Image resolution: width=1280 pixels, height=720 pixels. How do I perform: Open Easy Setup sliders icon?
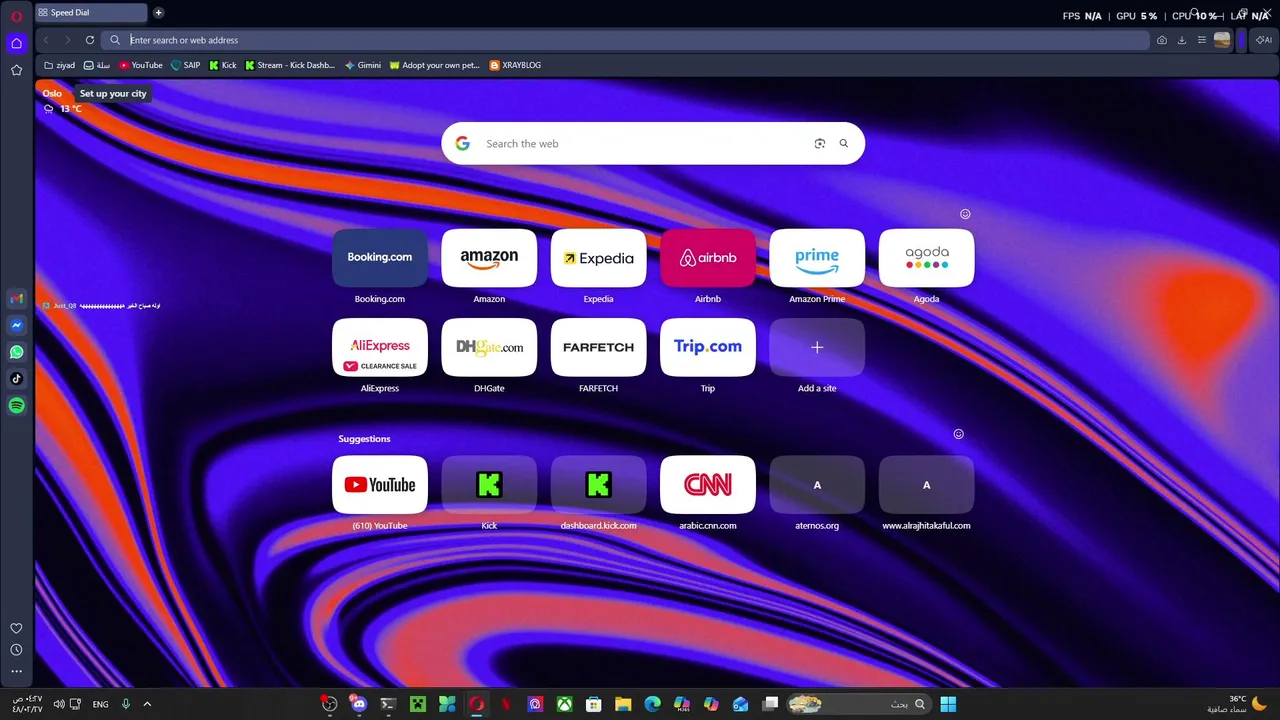click(1201, 40)
